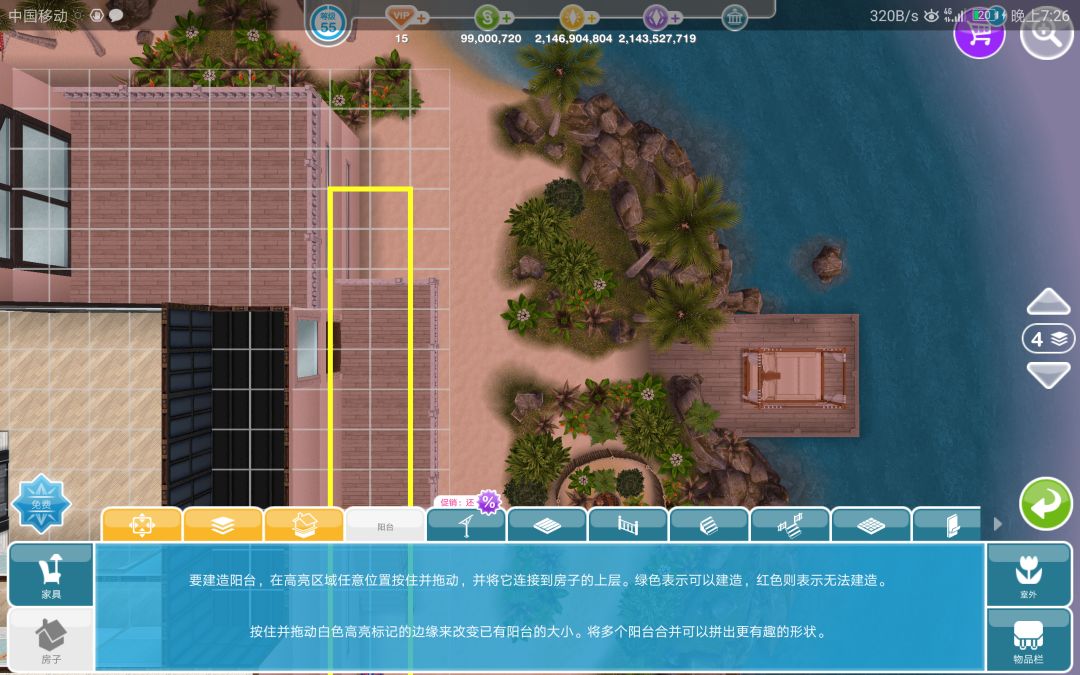1080x675 pixels.
Task: Open the 室外 outdoor category
Action: (1028, 574)
